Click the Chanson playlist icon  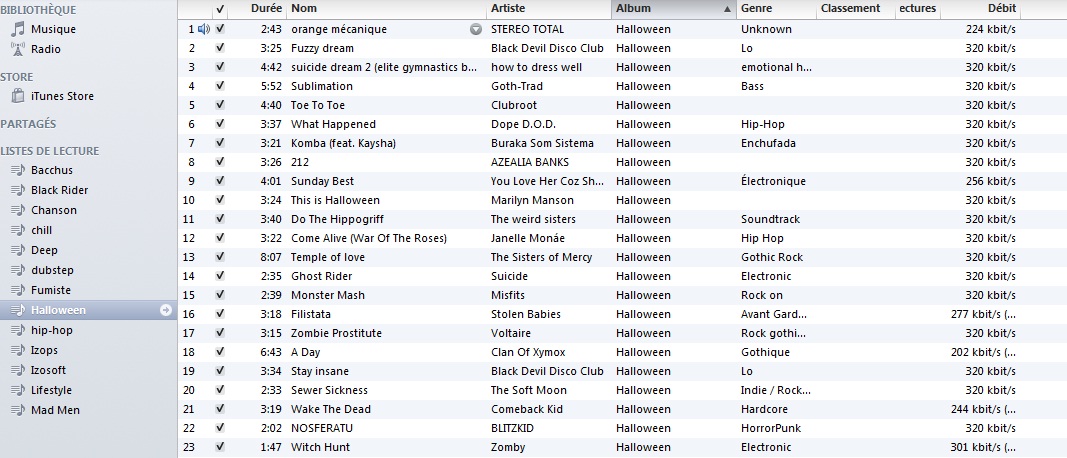click(18, 210)
